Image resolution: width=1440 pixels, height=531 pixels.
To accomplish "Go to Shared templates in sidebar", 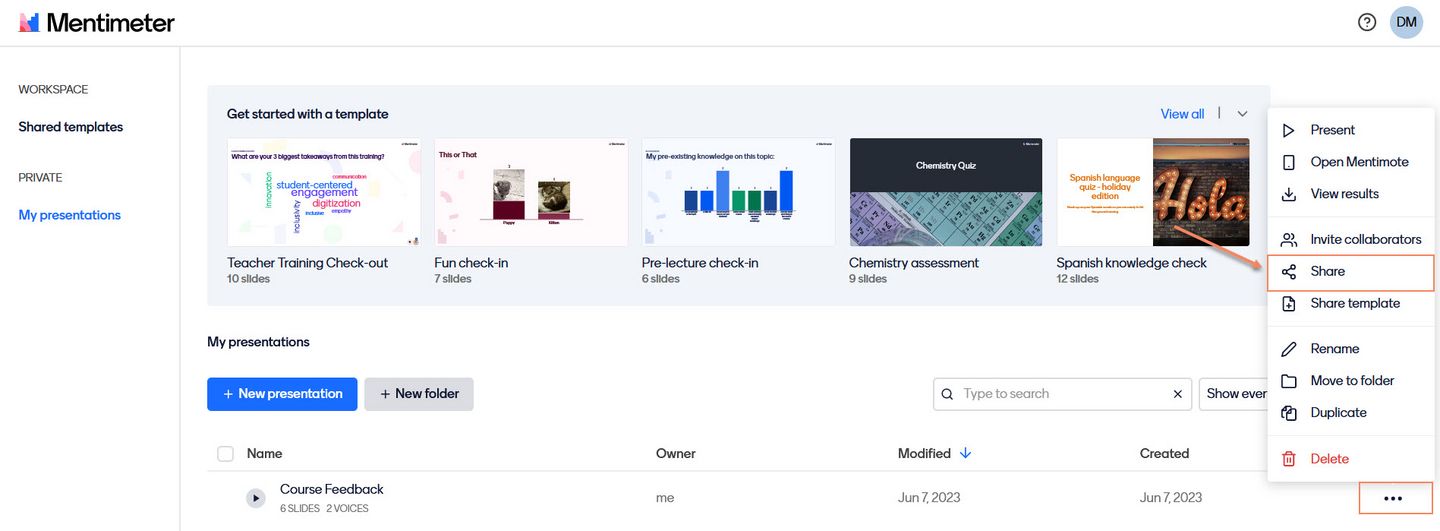I will [71, 127].
